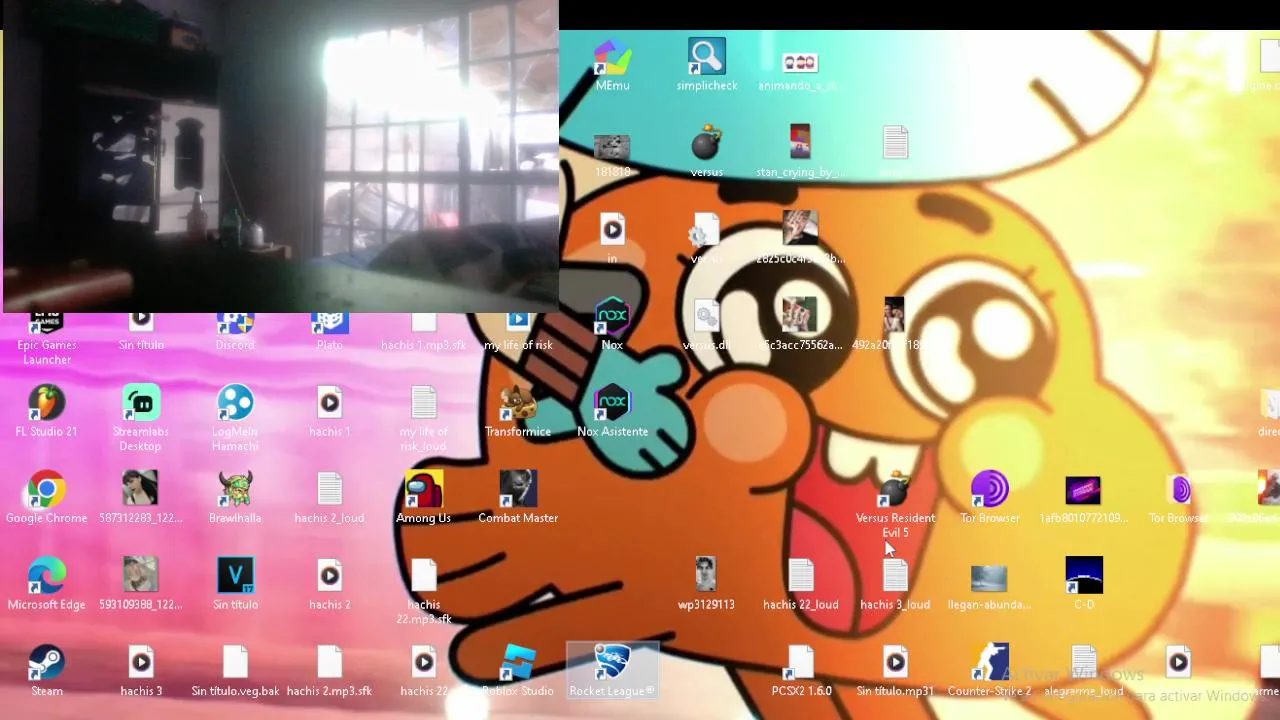Open Tor Browser shortcut with round purple logo
This screenshot has height=720, width=1280.
(989, 498)
